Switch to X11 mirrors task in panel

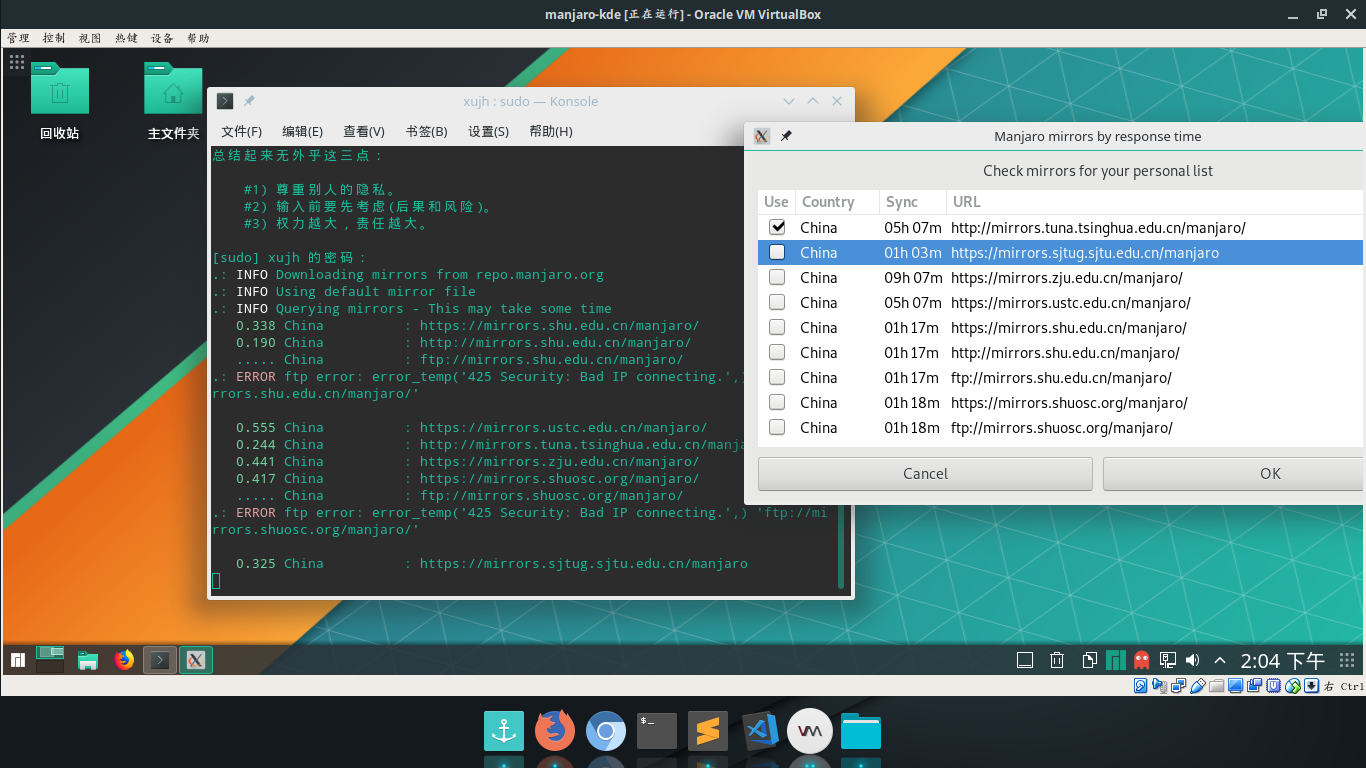pos(196,660)
